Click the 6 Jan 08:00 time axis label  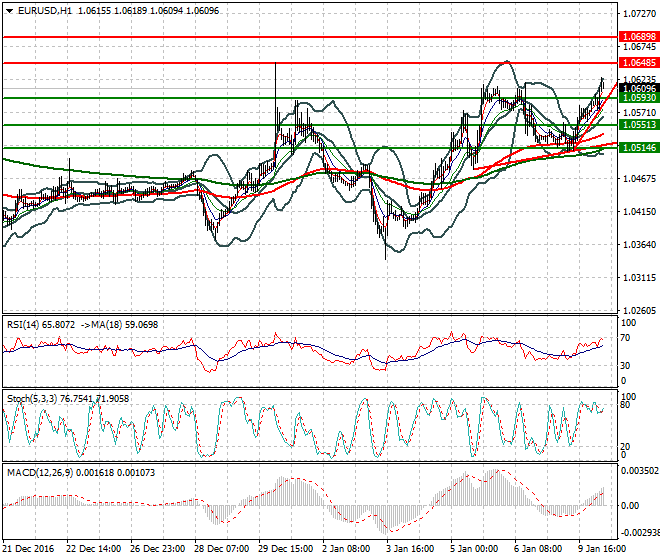tap(538, 549)
